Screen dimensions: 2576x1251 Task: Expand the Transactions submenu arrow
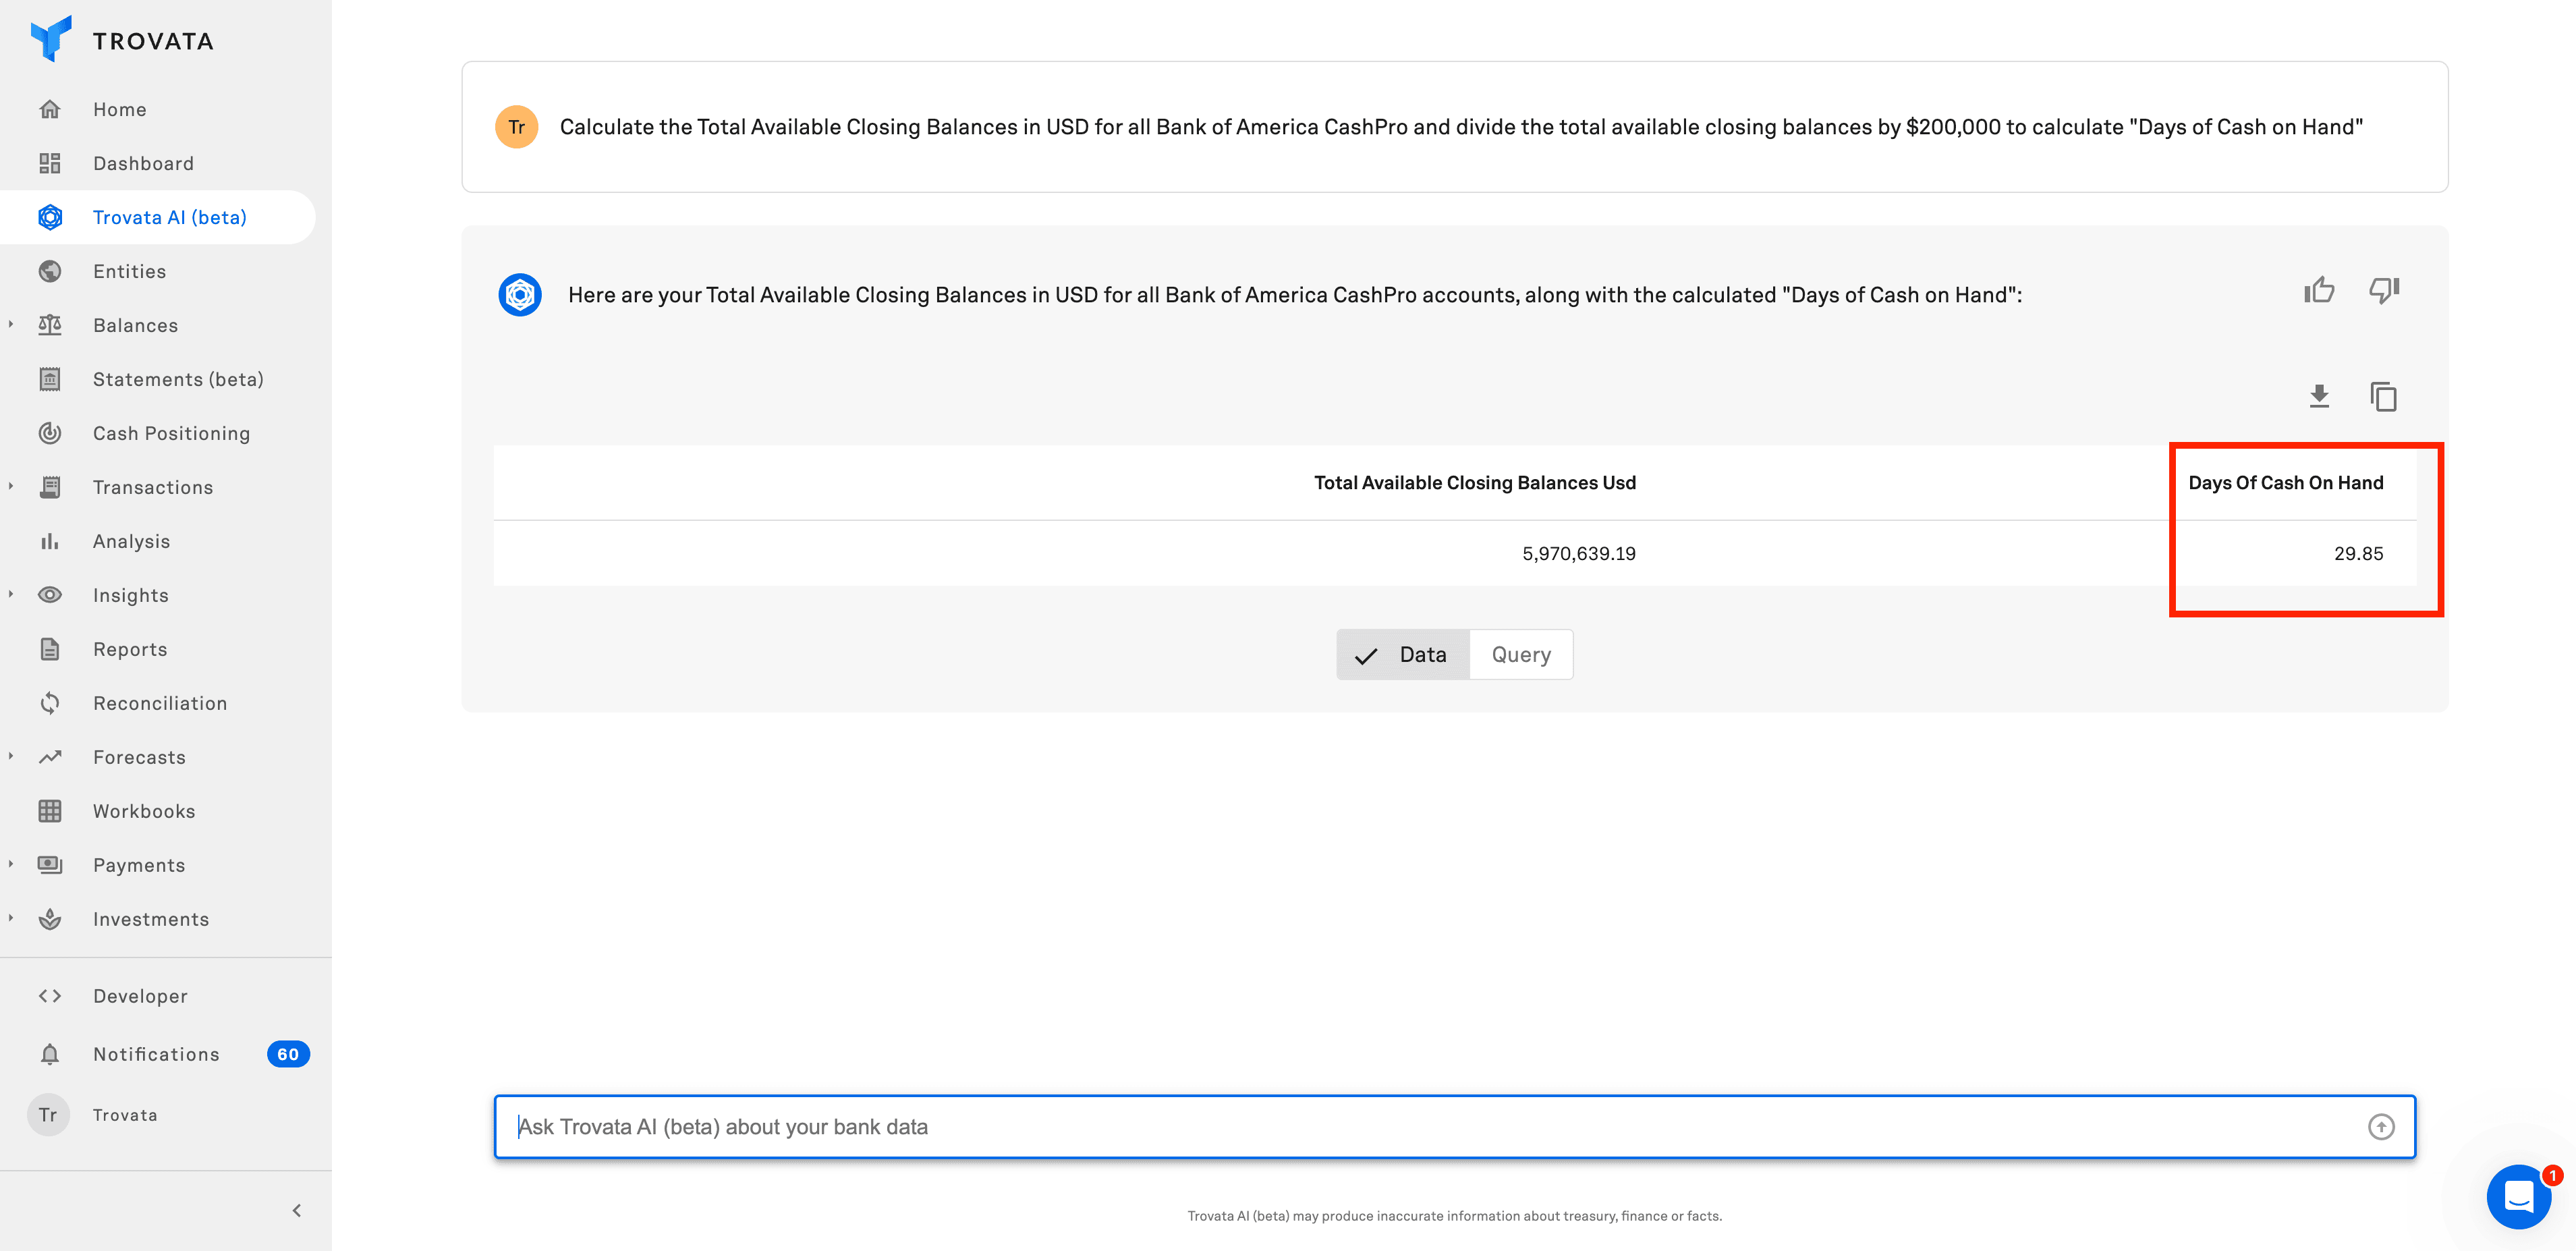11,486
